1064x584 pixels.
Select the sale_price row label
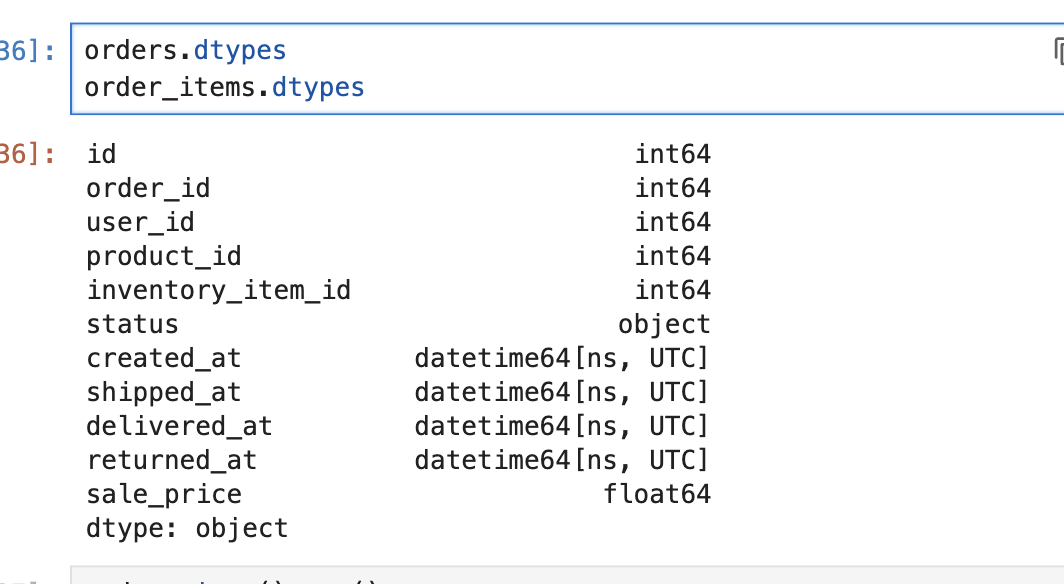[x=164, y=494]
